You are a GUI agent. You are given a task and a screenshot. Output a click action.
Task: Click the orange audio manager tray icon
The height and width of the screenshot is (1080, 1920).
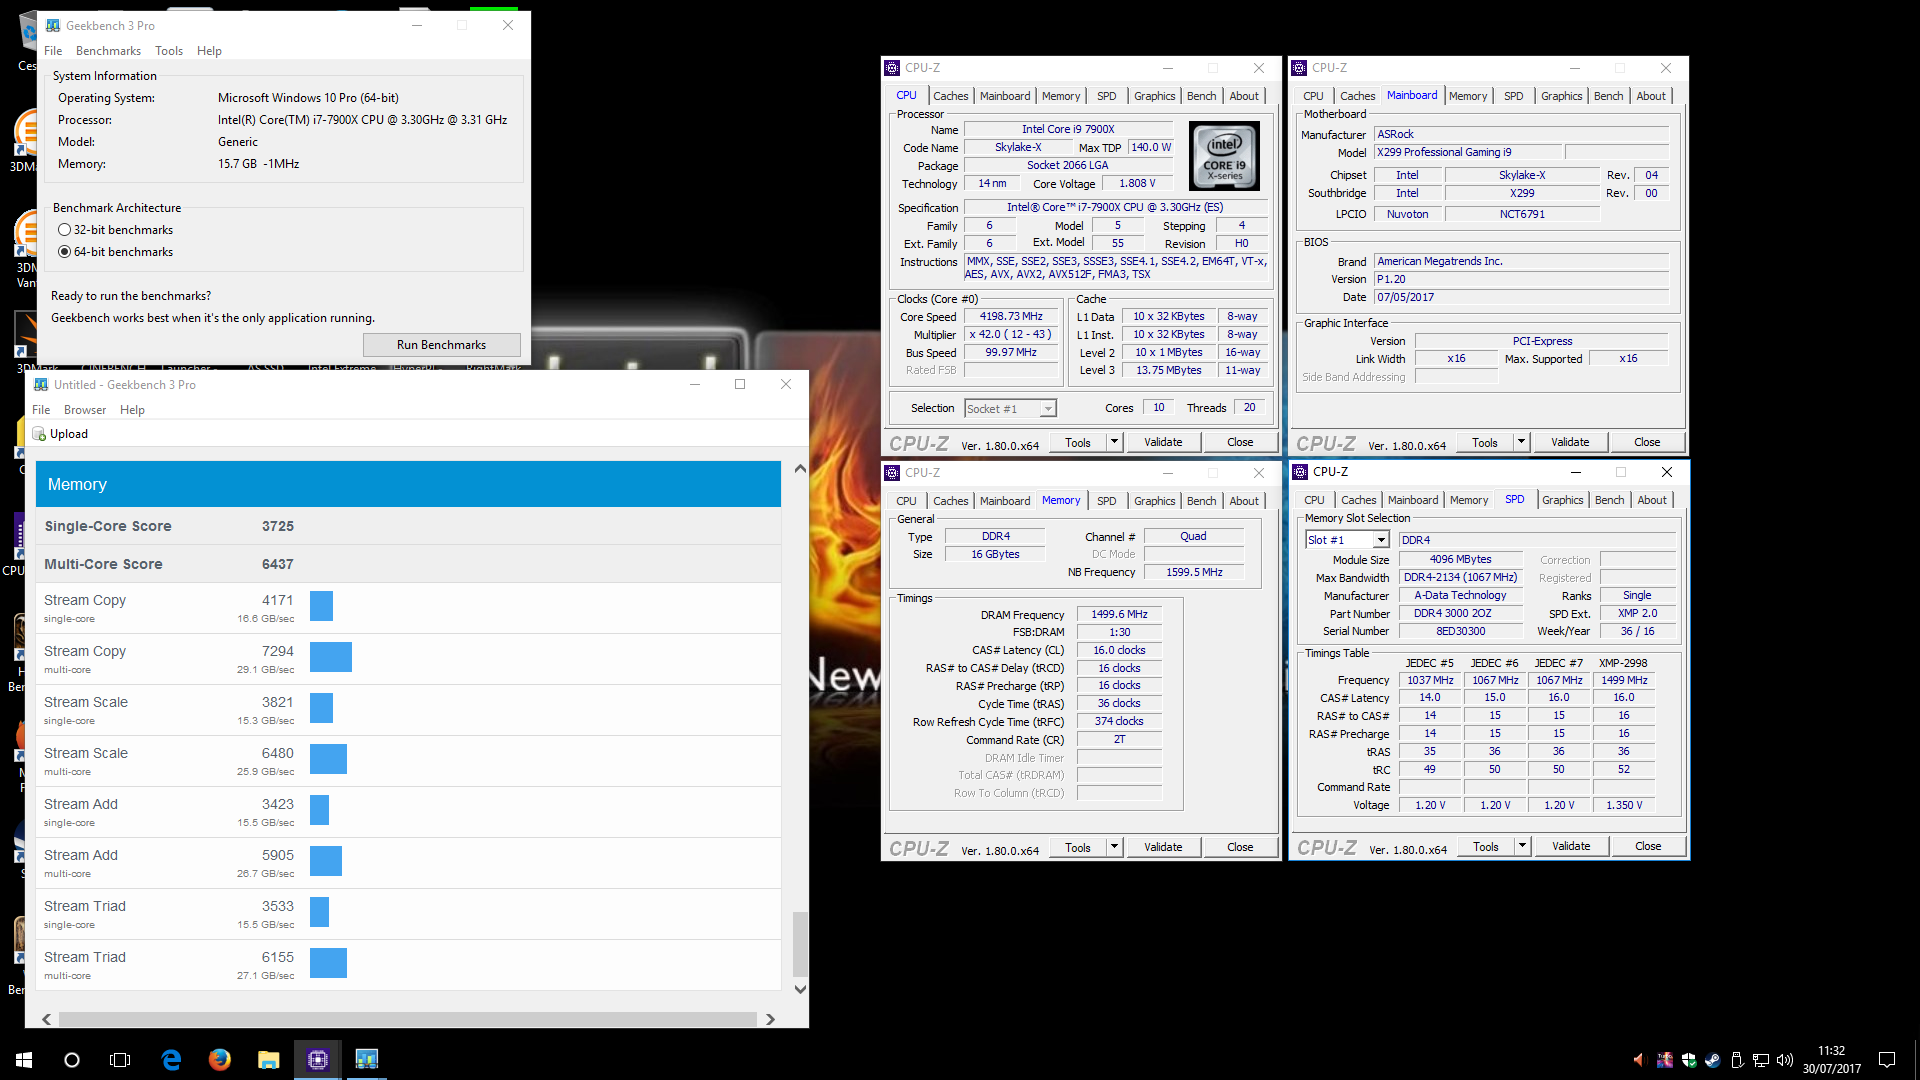(x=1640, y=1060)
